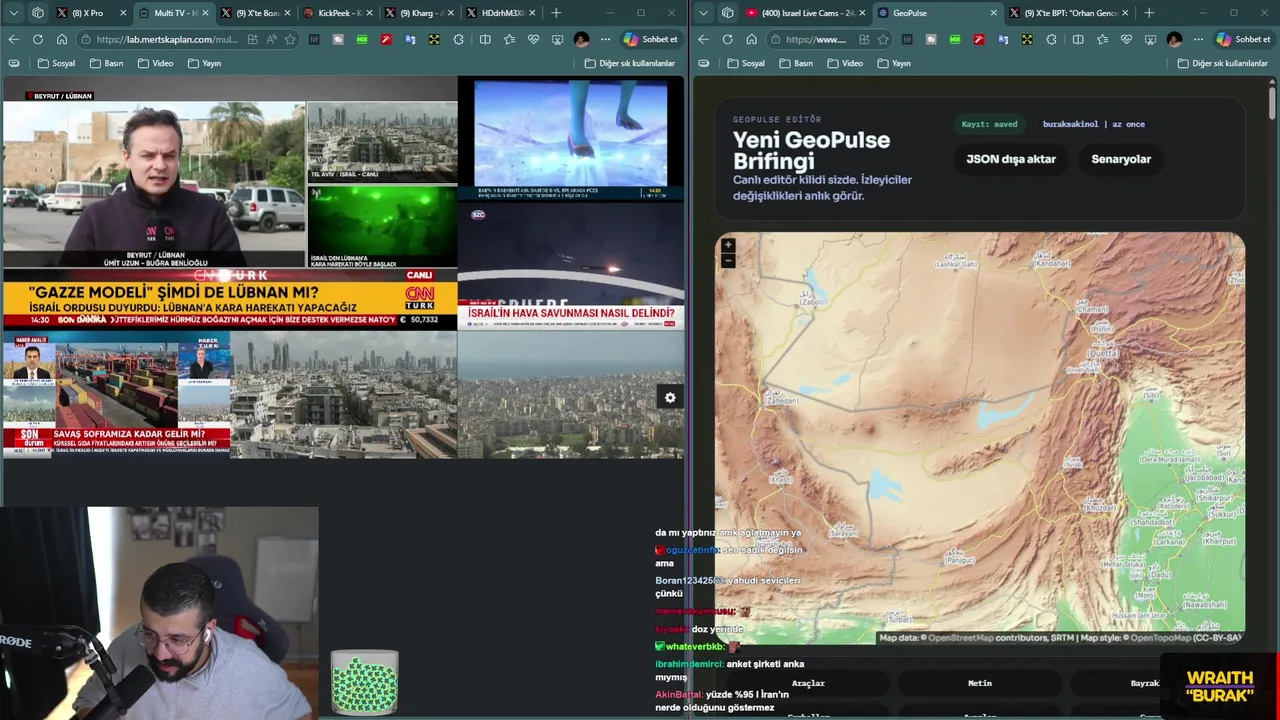Select İsrail'in hava savunması stream
This screenshot has width=1280, height=720.
571,266
